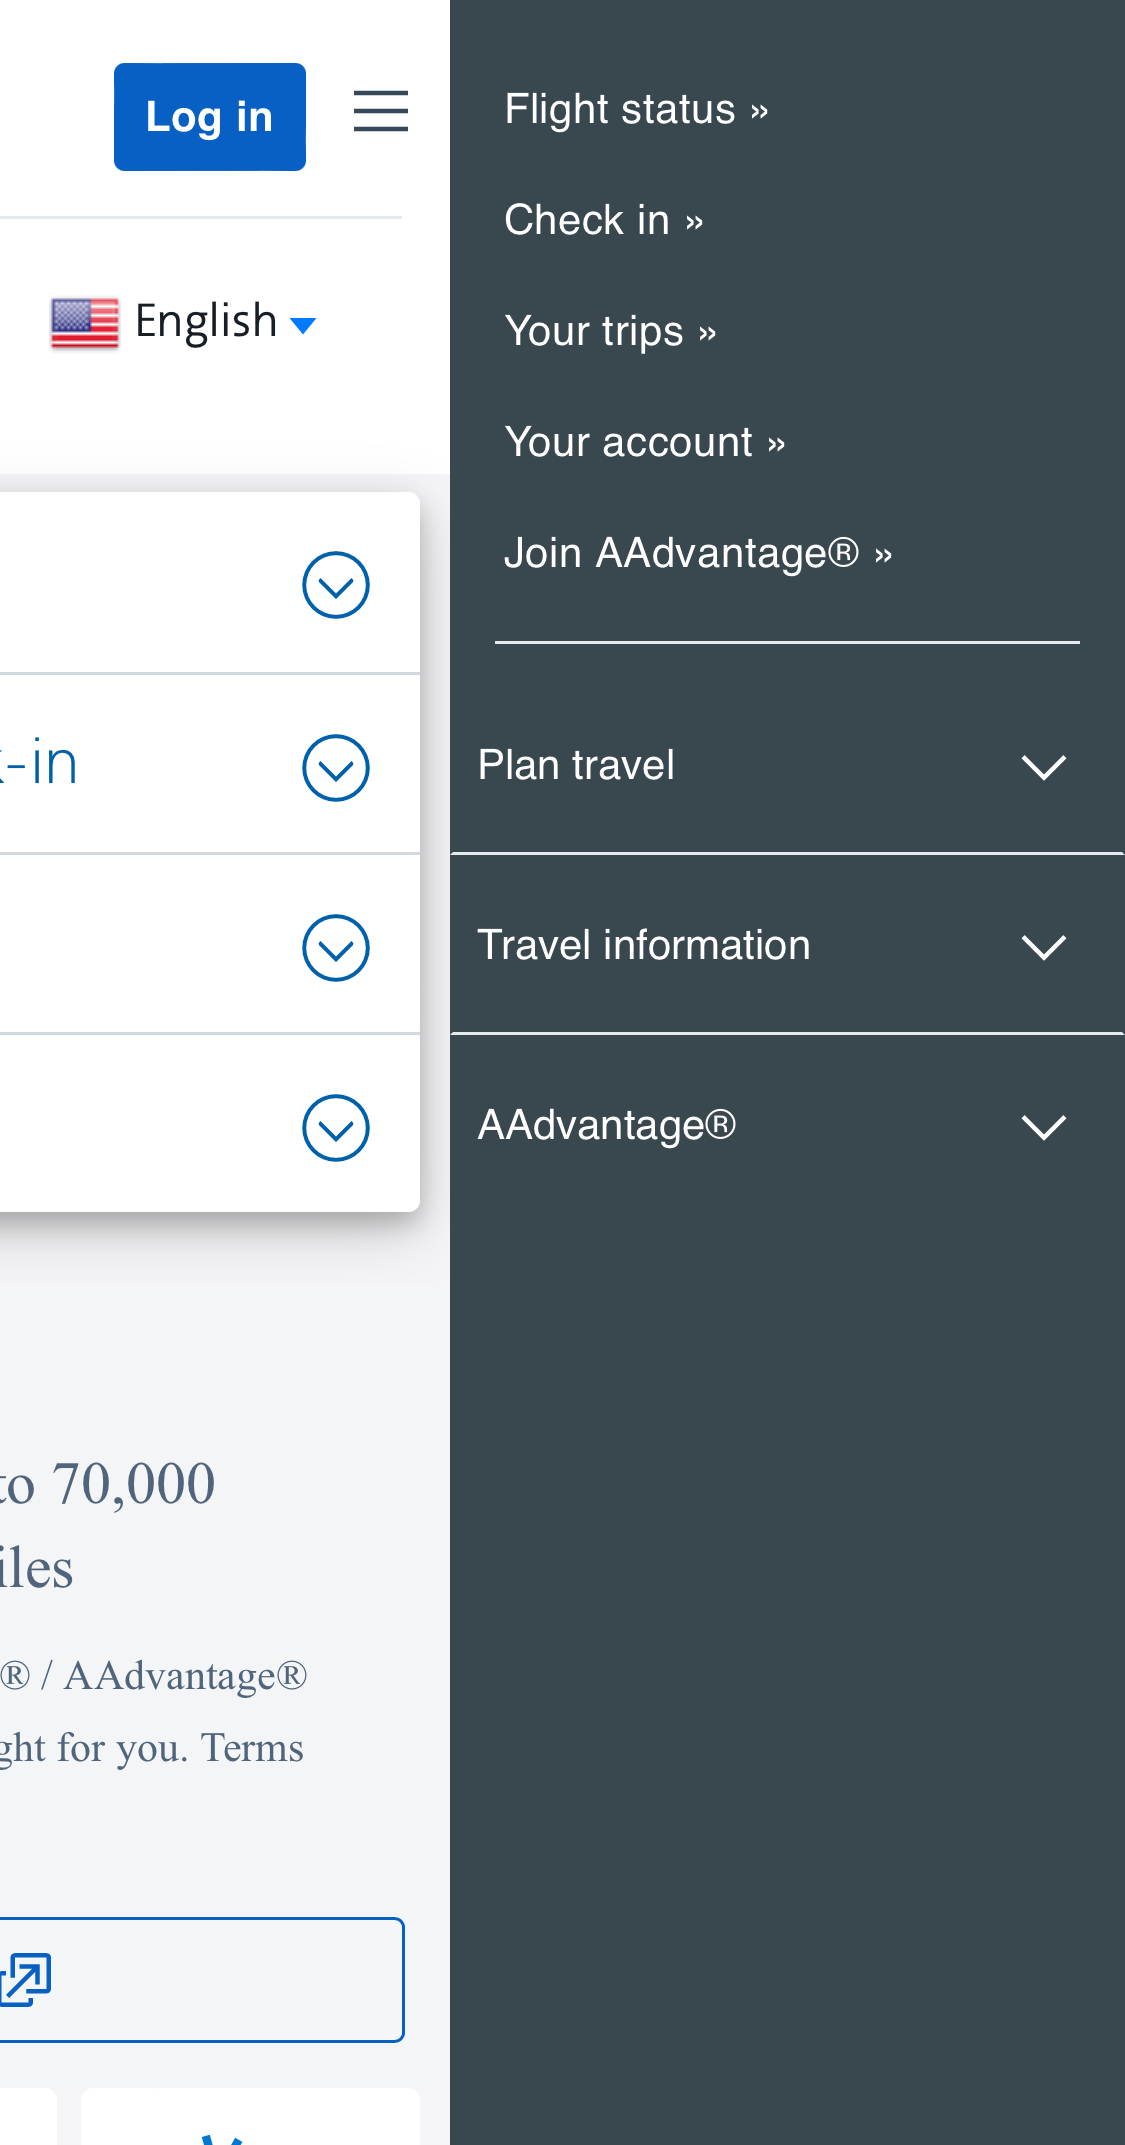Screen dimensions: 1125x2145
Task: Select Your trips in the menu
Action: click(611, 332)
